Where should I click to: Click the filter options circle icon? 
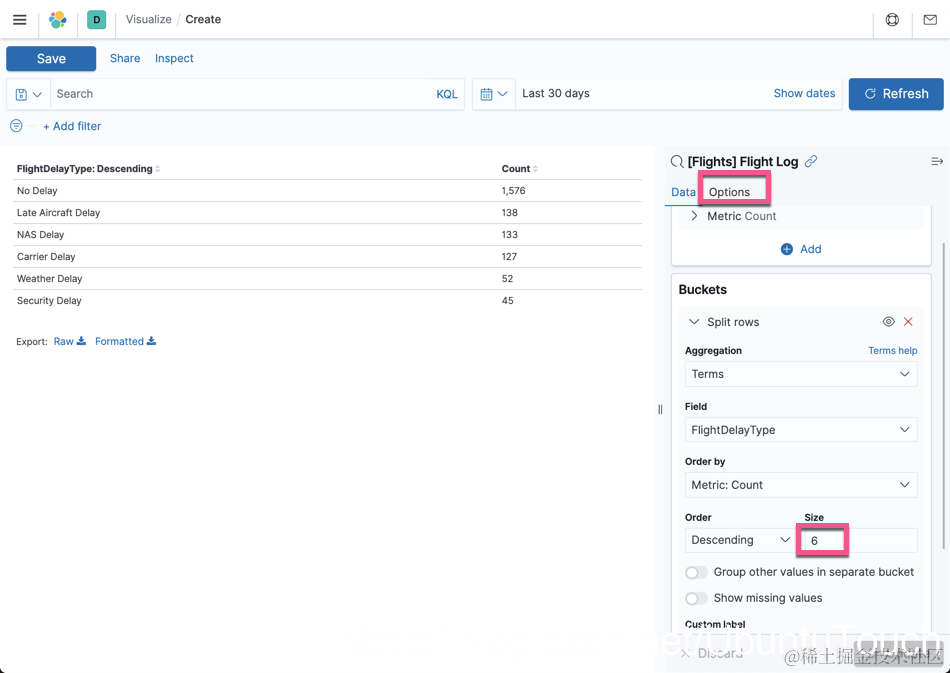(x=16, y=126)
